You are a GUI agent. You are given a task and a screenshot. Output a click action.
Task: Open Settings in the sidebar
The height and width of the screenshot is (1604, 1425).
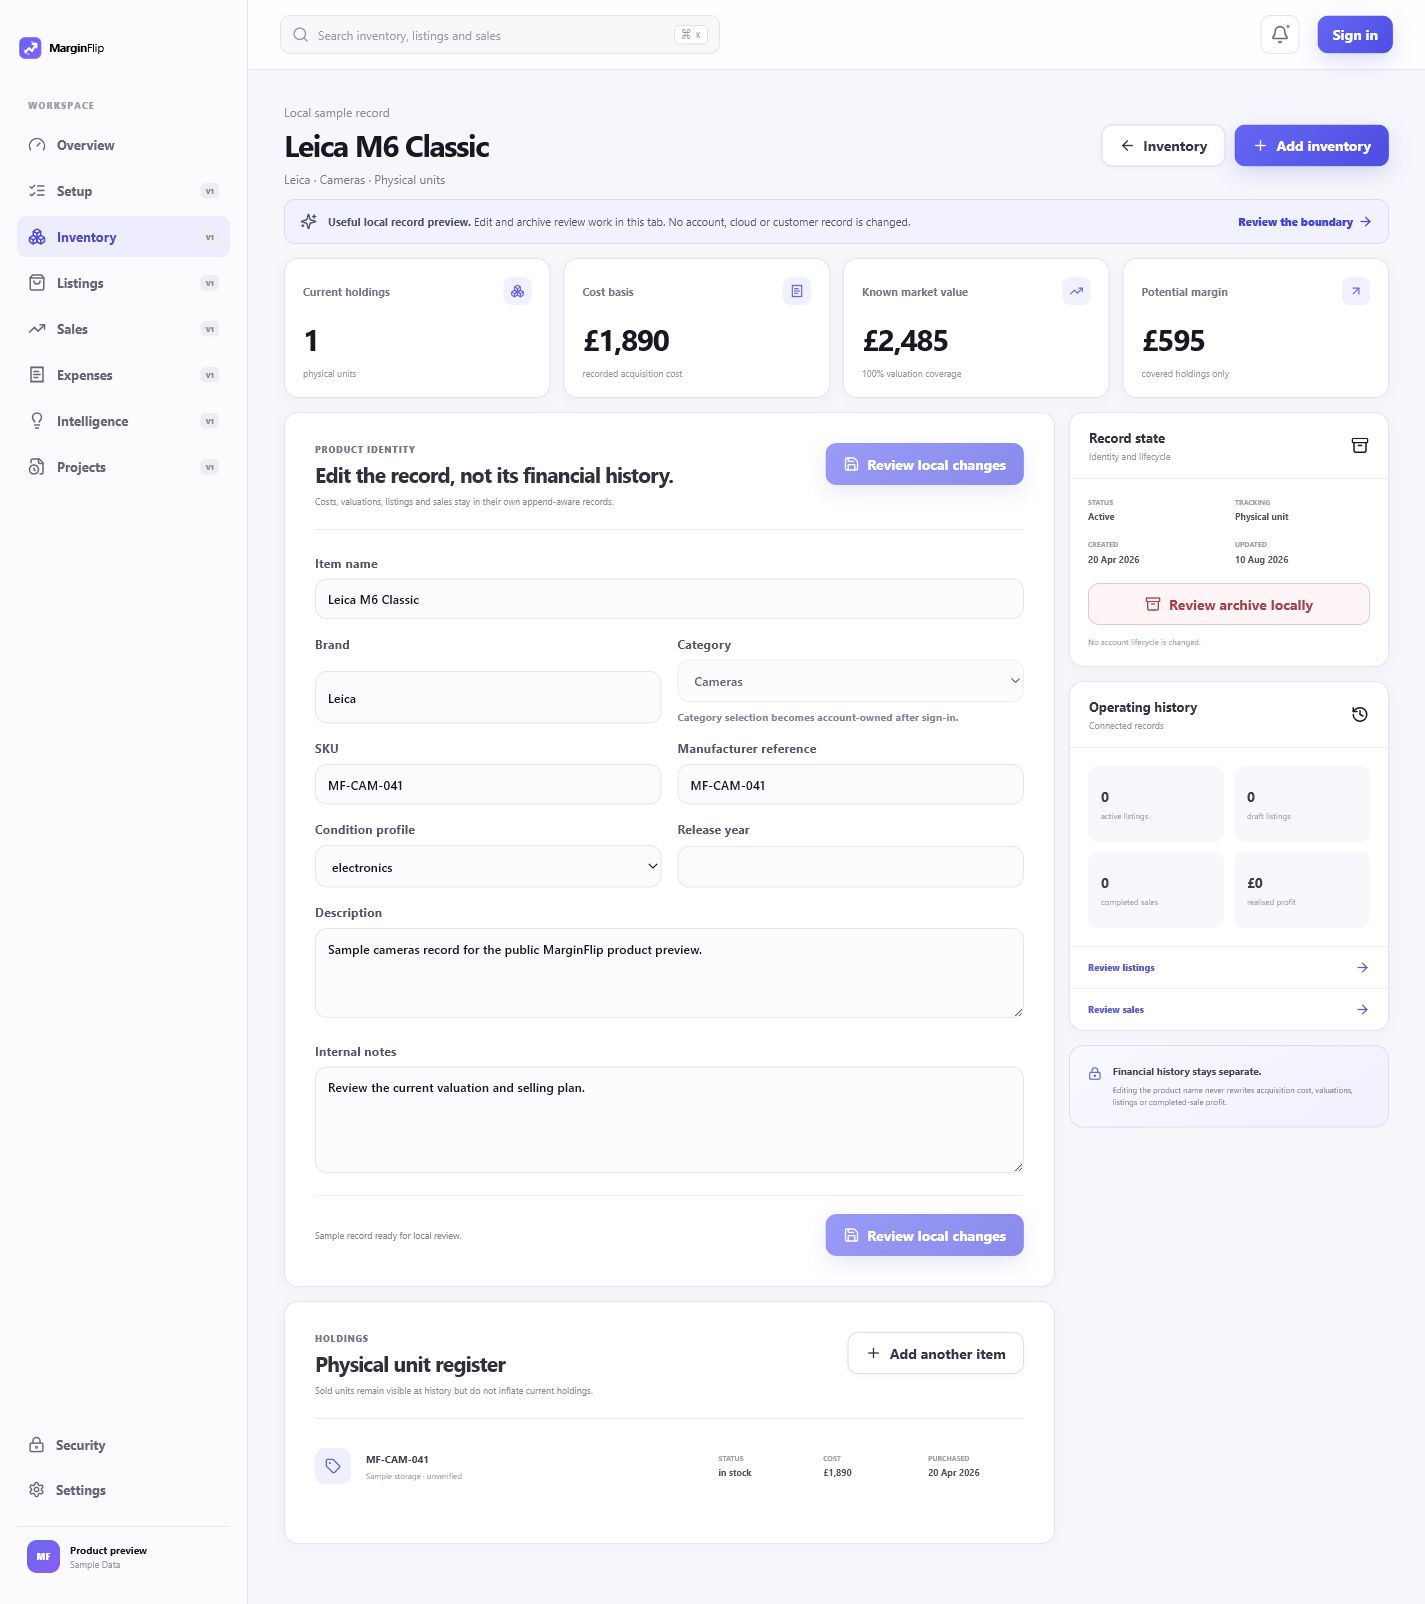tap(123, 1490)
